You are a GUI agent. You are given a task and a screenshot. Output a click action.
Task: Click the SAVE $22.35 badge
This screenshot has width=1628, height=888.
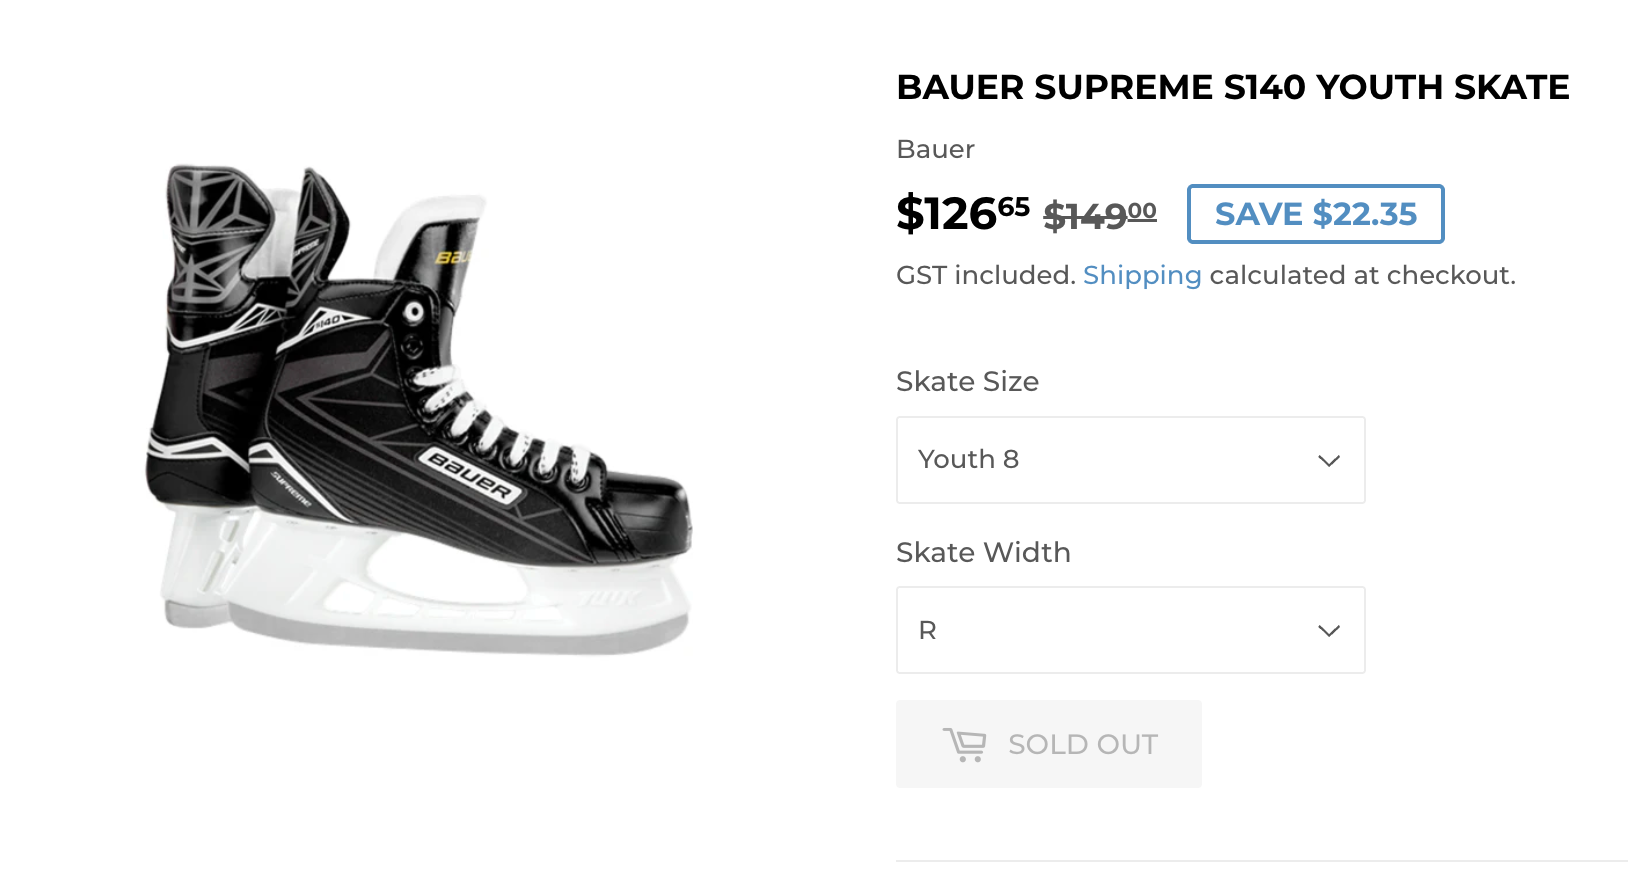point(1315,214)
